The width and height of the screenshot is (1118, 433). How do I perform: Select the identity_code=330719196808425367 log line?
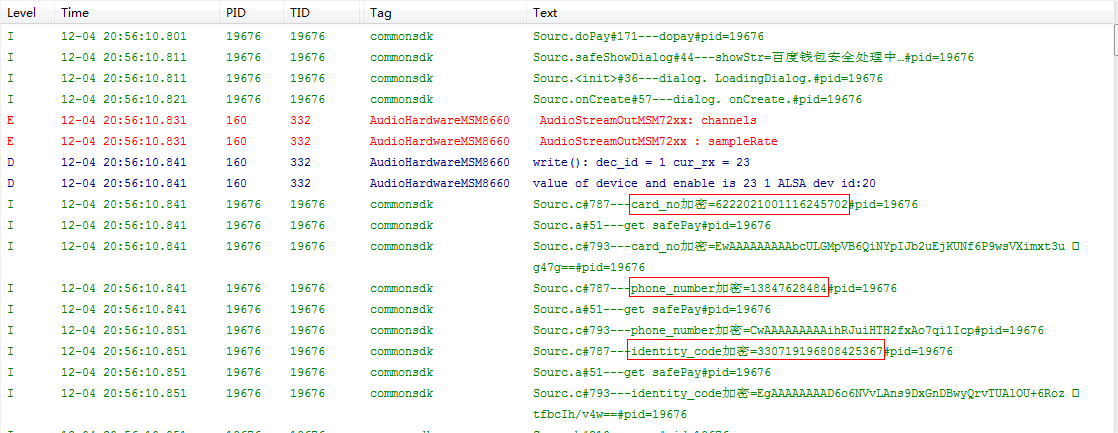click(743, 351)
